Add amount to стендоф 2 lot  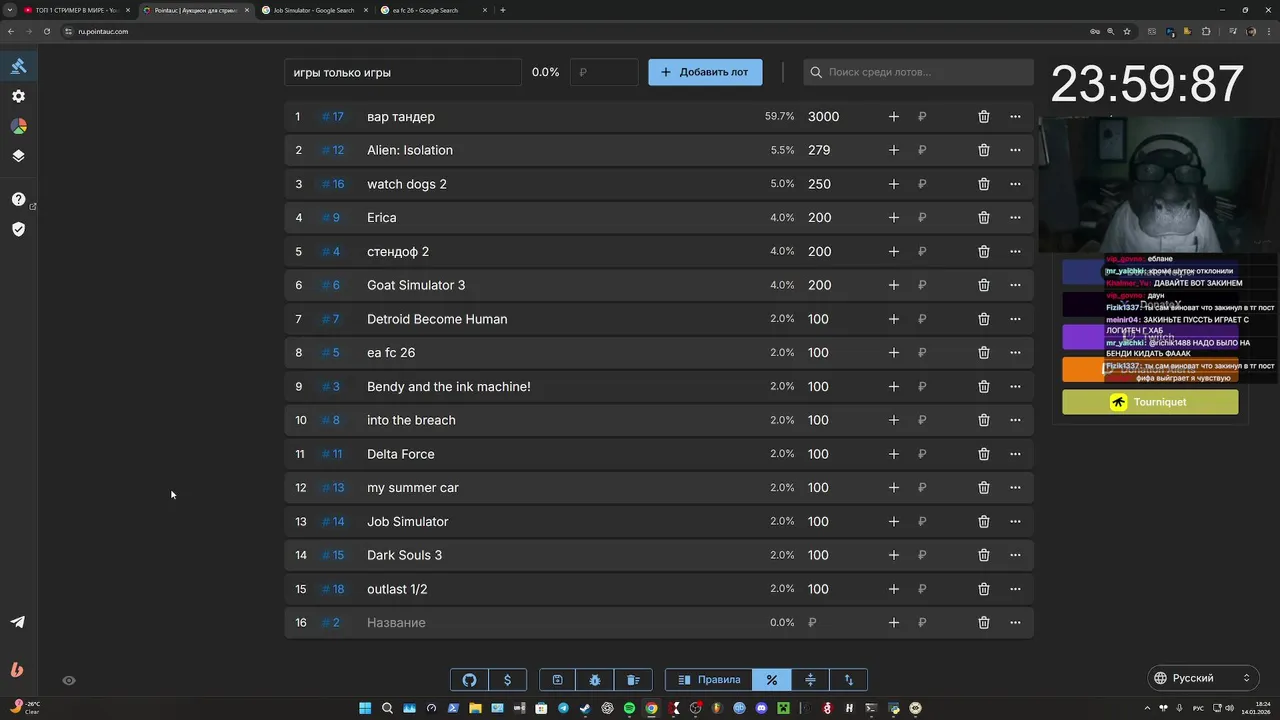coord(894,252)
